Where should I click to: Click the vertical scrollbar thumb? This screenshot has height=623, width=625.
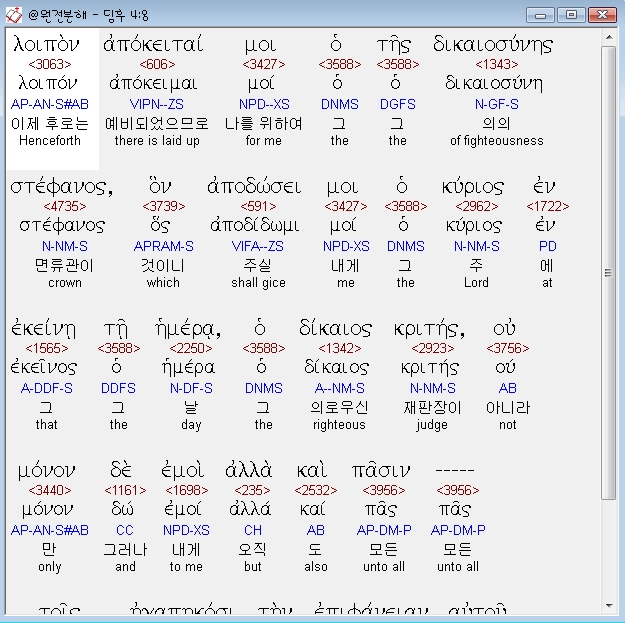point(609,272)
